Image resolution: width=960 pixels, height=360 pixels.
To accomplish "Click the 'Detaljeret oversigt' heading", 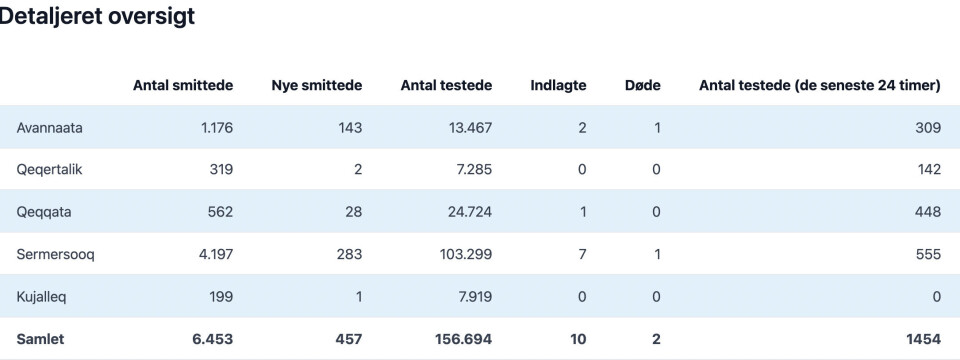I will (97, 16).
